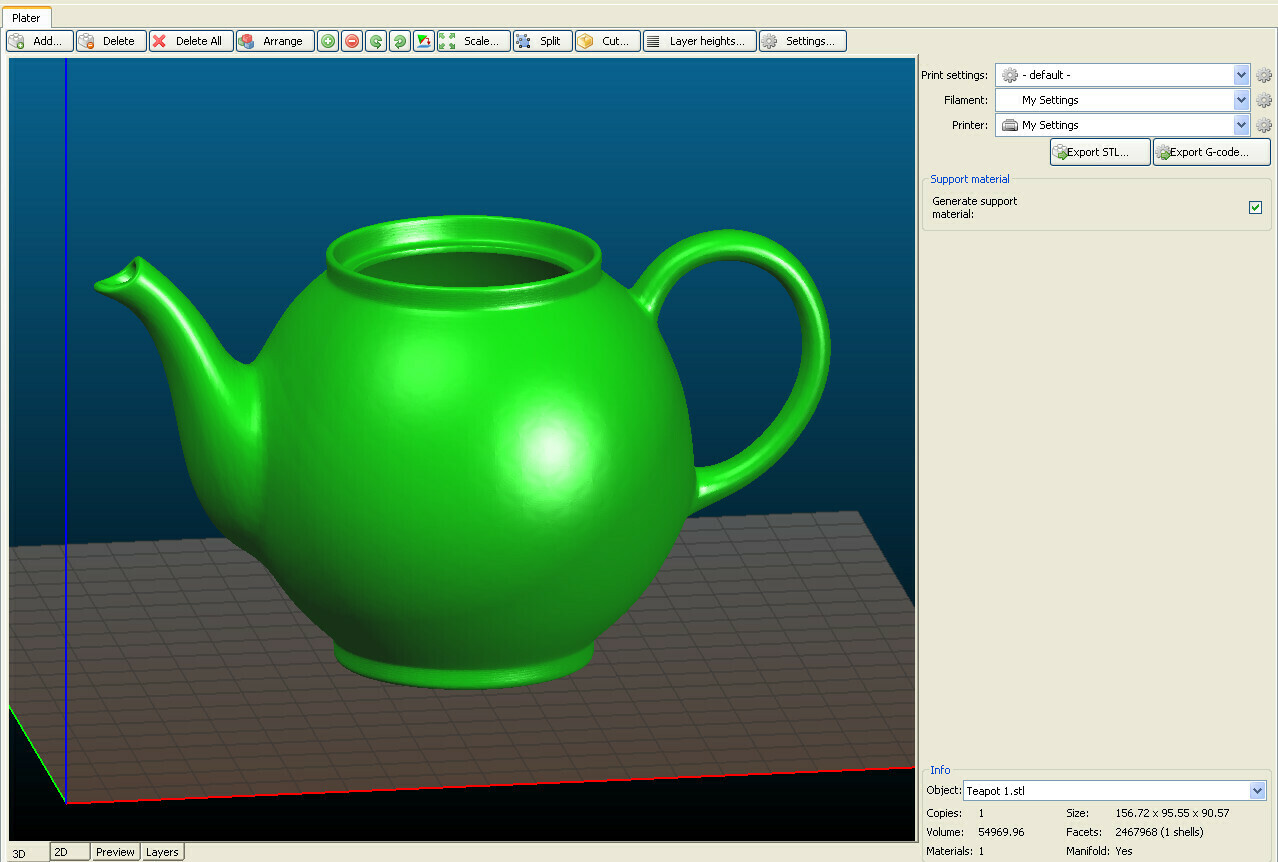Open the Filament settings dropdown

click(1120, 99)
